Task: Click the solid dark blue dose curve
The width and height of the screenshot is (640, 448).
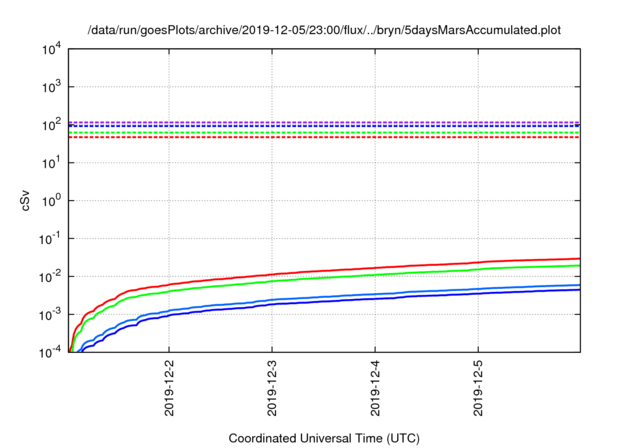Action: (324, 302)
